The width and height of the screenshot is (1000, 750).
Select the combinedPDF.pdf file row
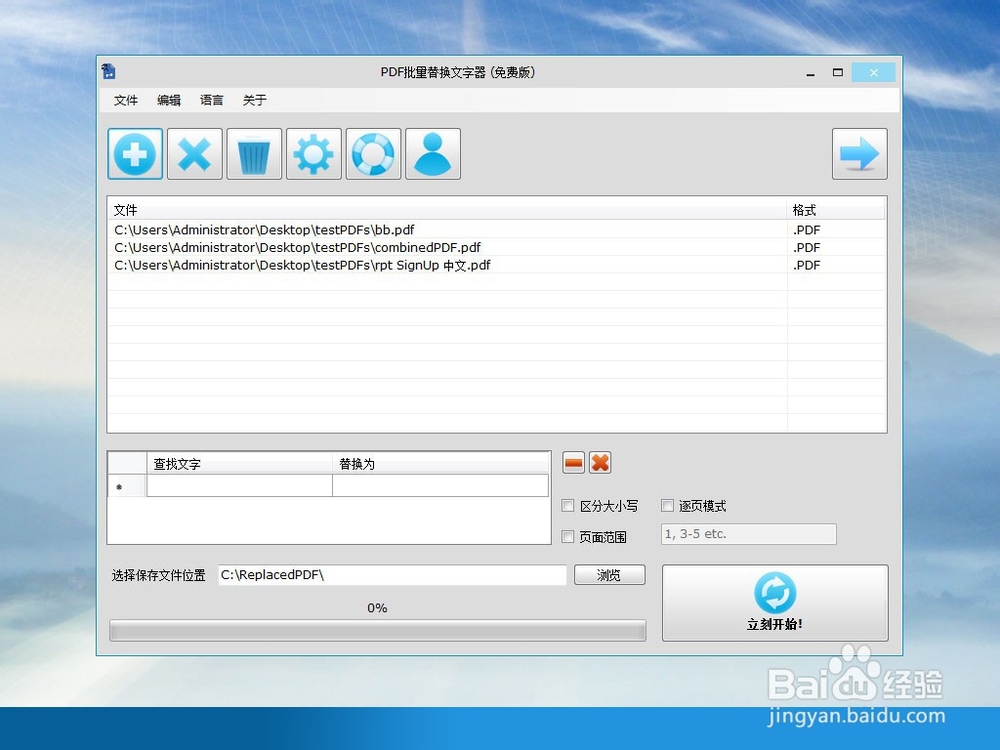click(x=300, y=247)
